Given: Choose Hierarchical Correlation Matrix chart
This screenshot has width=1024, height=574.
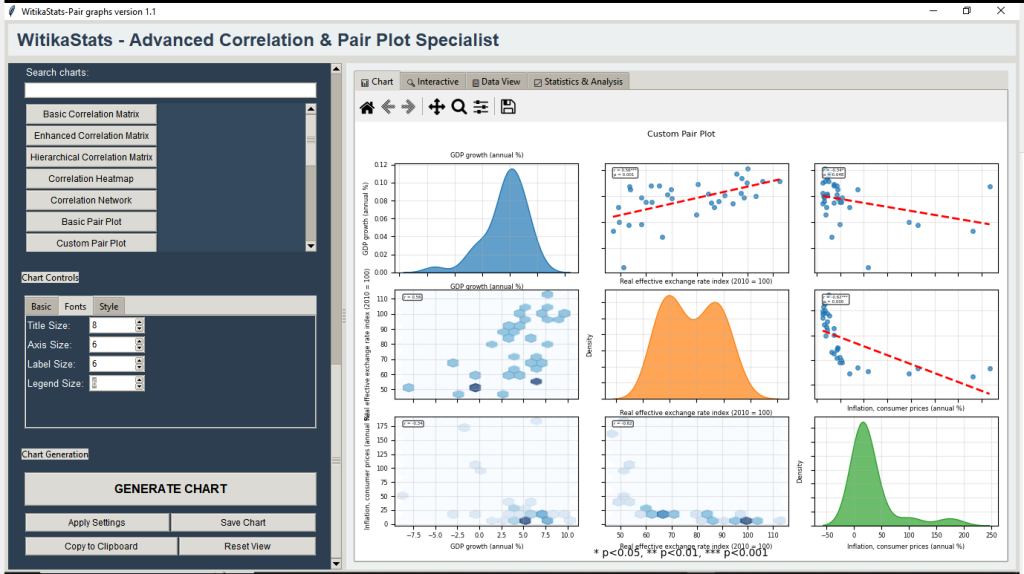Looking at the screenshot, I should pyautogui.click(x=91, y=157).
